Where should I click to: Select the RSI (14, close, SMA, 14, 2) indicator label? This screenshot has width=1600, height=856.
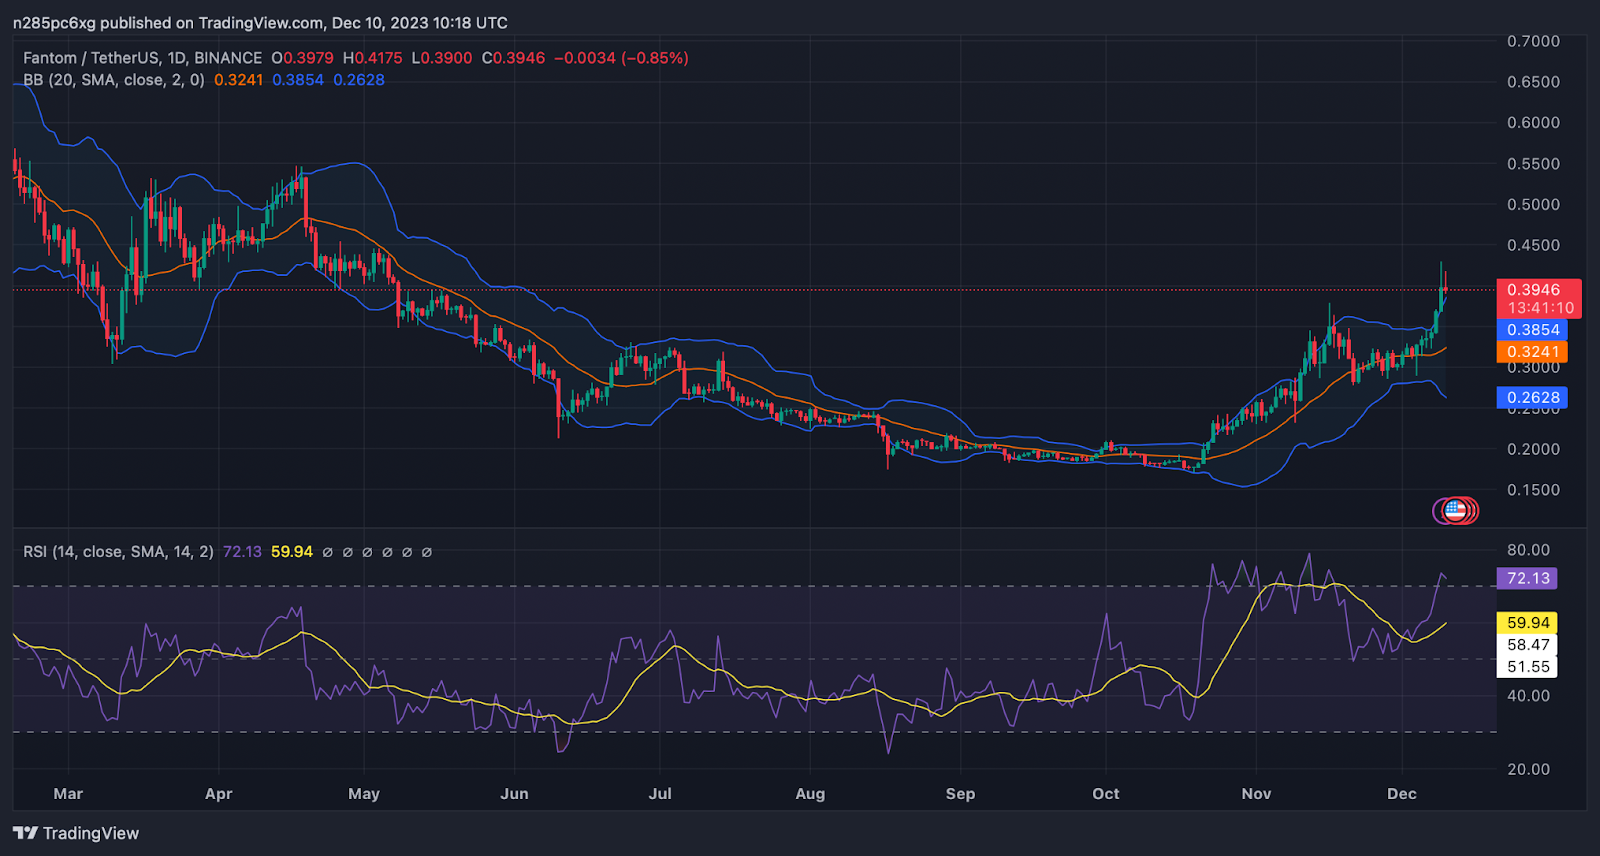[118, 552]
